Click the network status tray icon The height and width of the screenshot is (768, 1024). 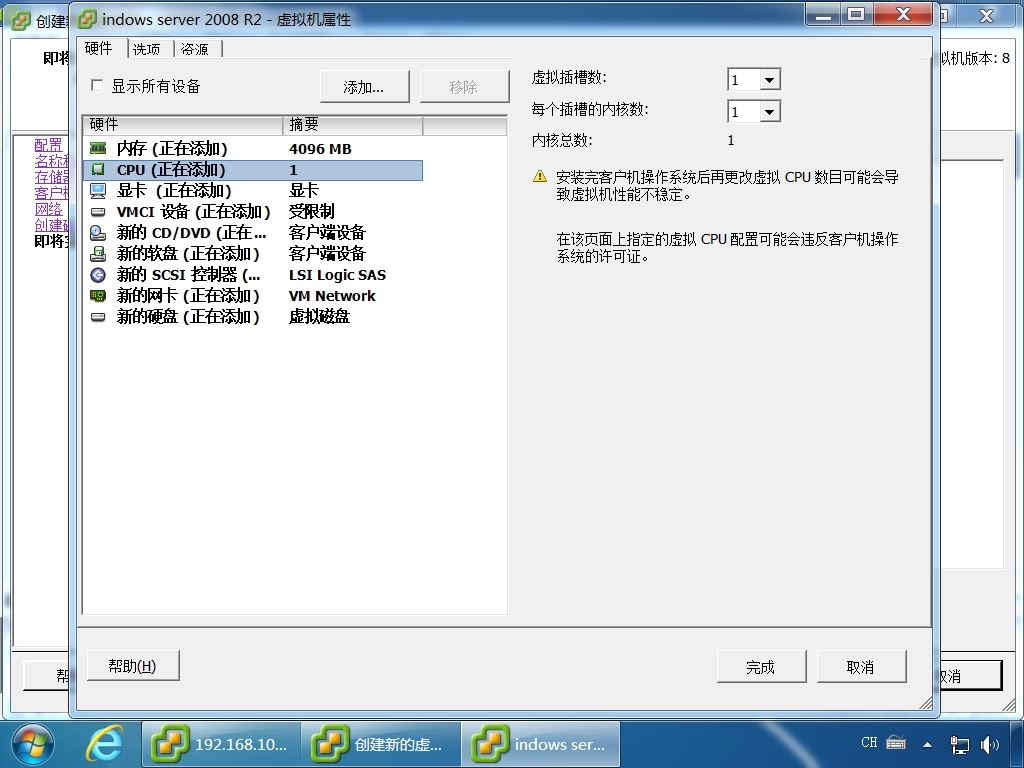[959, 744]
